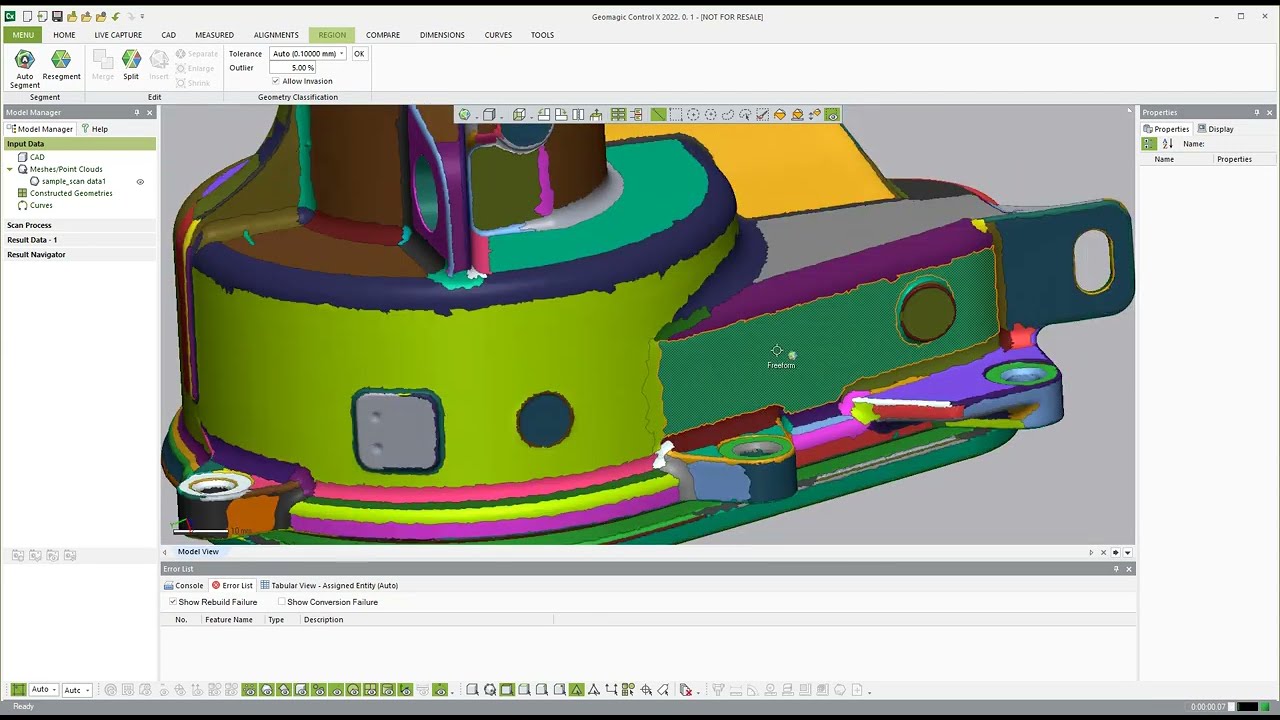Click the sort icon in Properties panel

(1167, 144)
